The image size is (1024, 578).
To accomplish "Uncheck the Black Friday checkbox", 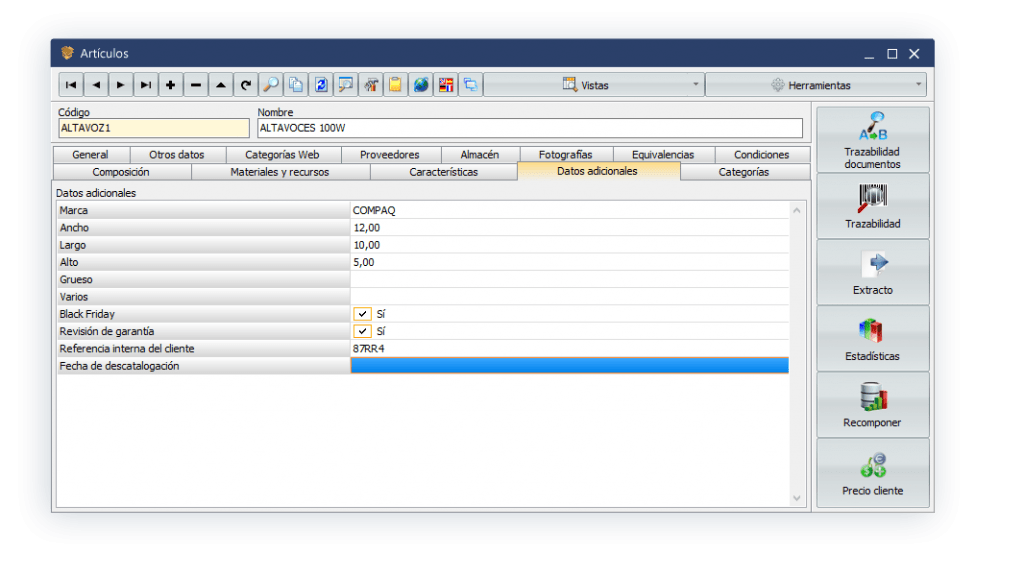I will pyautogui.click(x=362, y=314).
